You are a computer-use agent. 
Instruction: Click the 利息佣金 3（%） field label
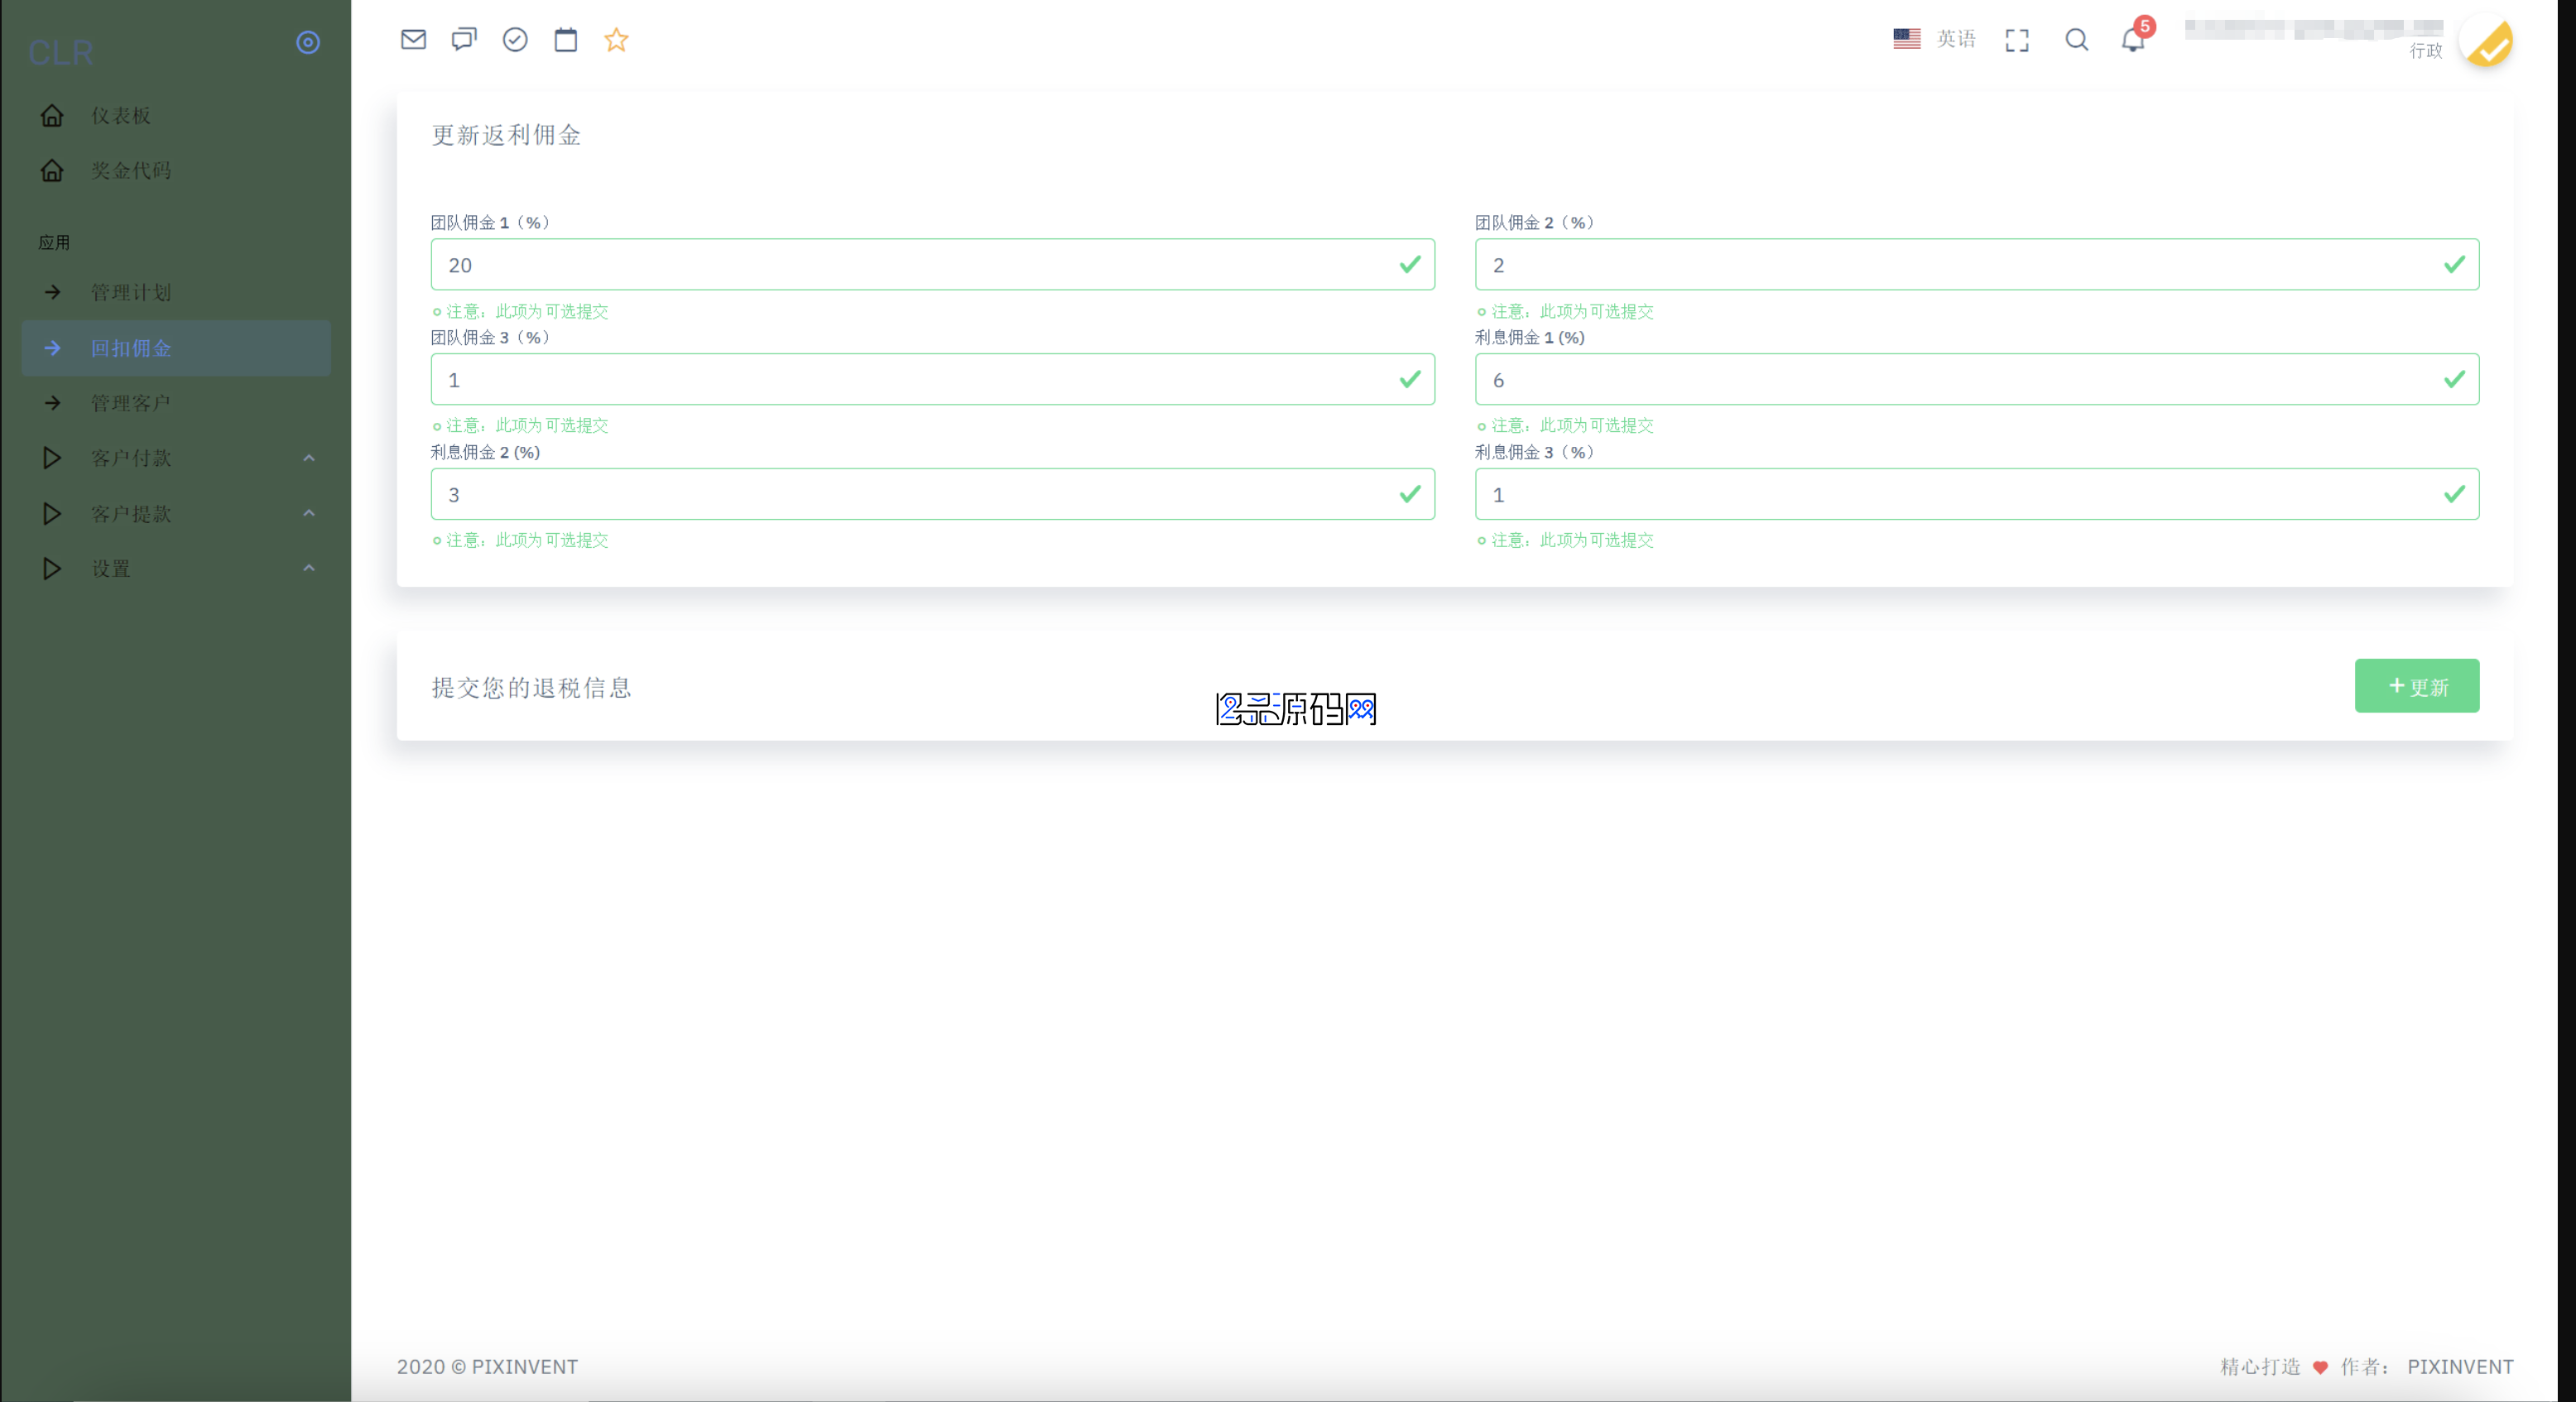(1535, 452)
